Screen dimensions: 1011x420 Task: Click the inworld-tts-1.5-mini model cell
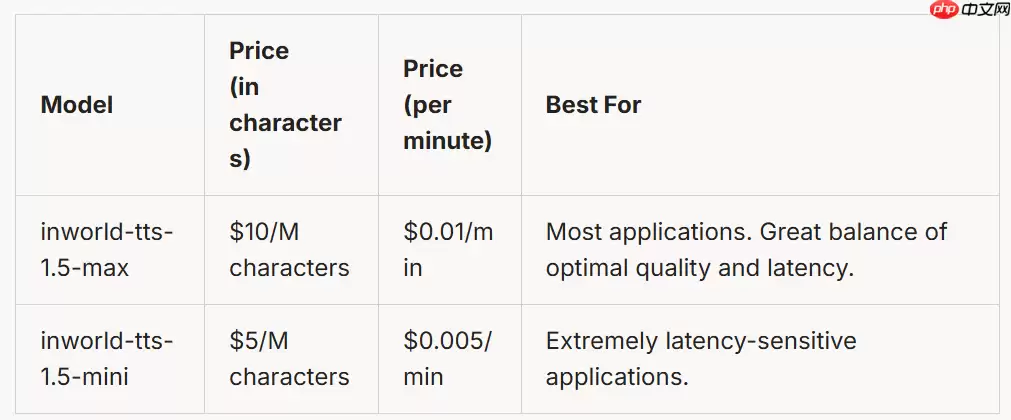pyautogui.click(x=107, y=359)
